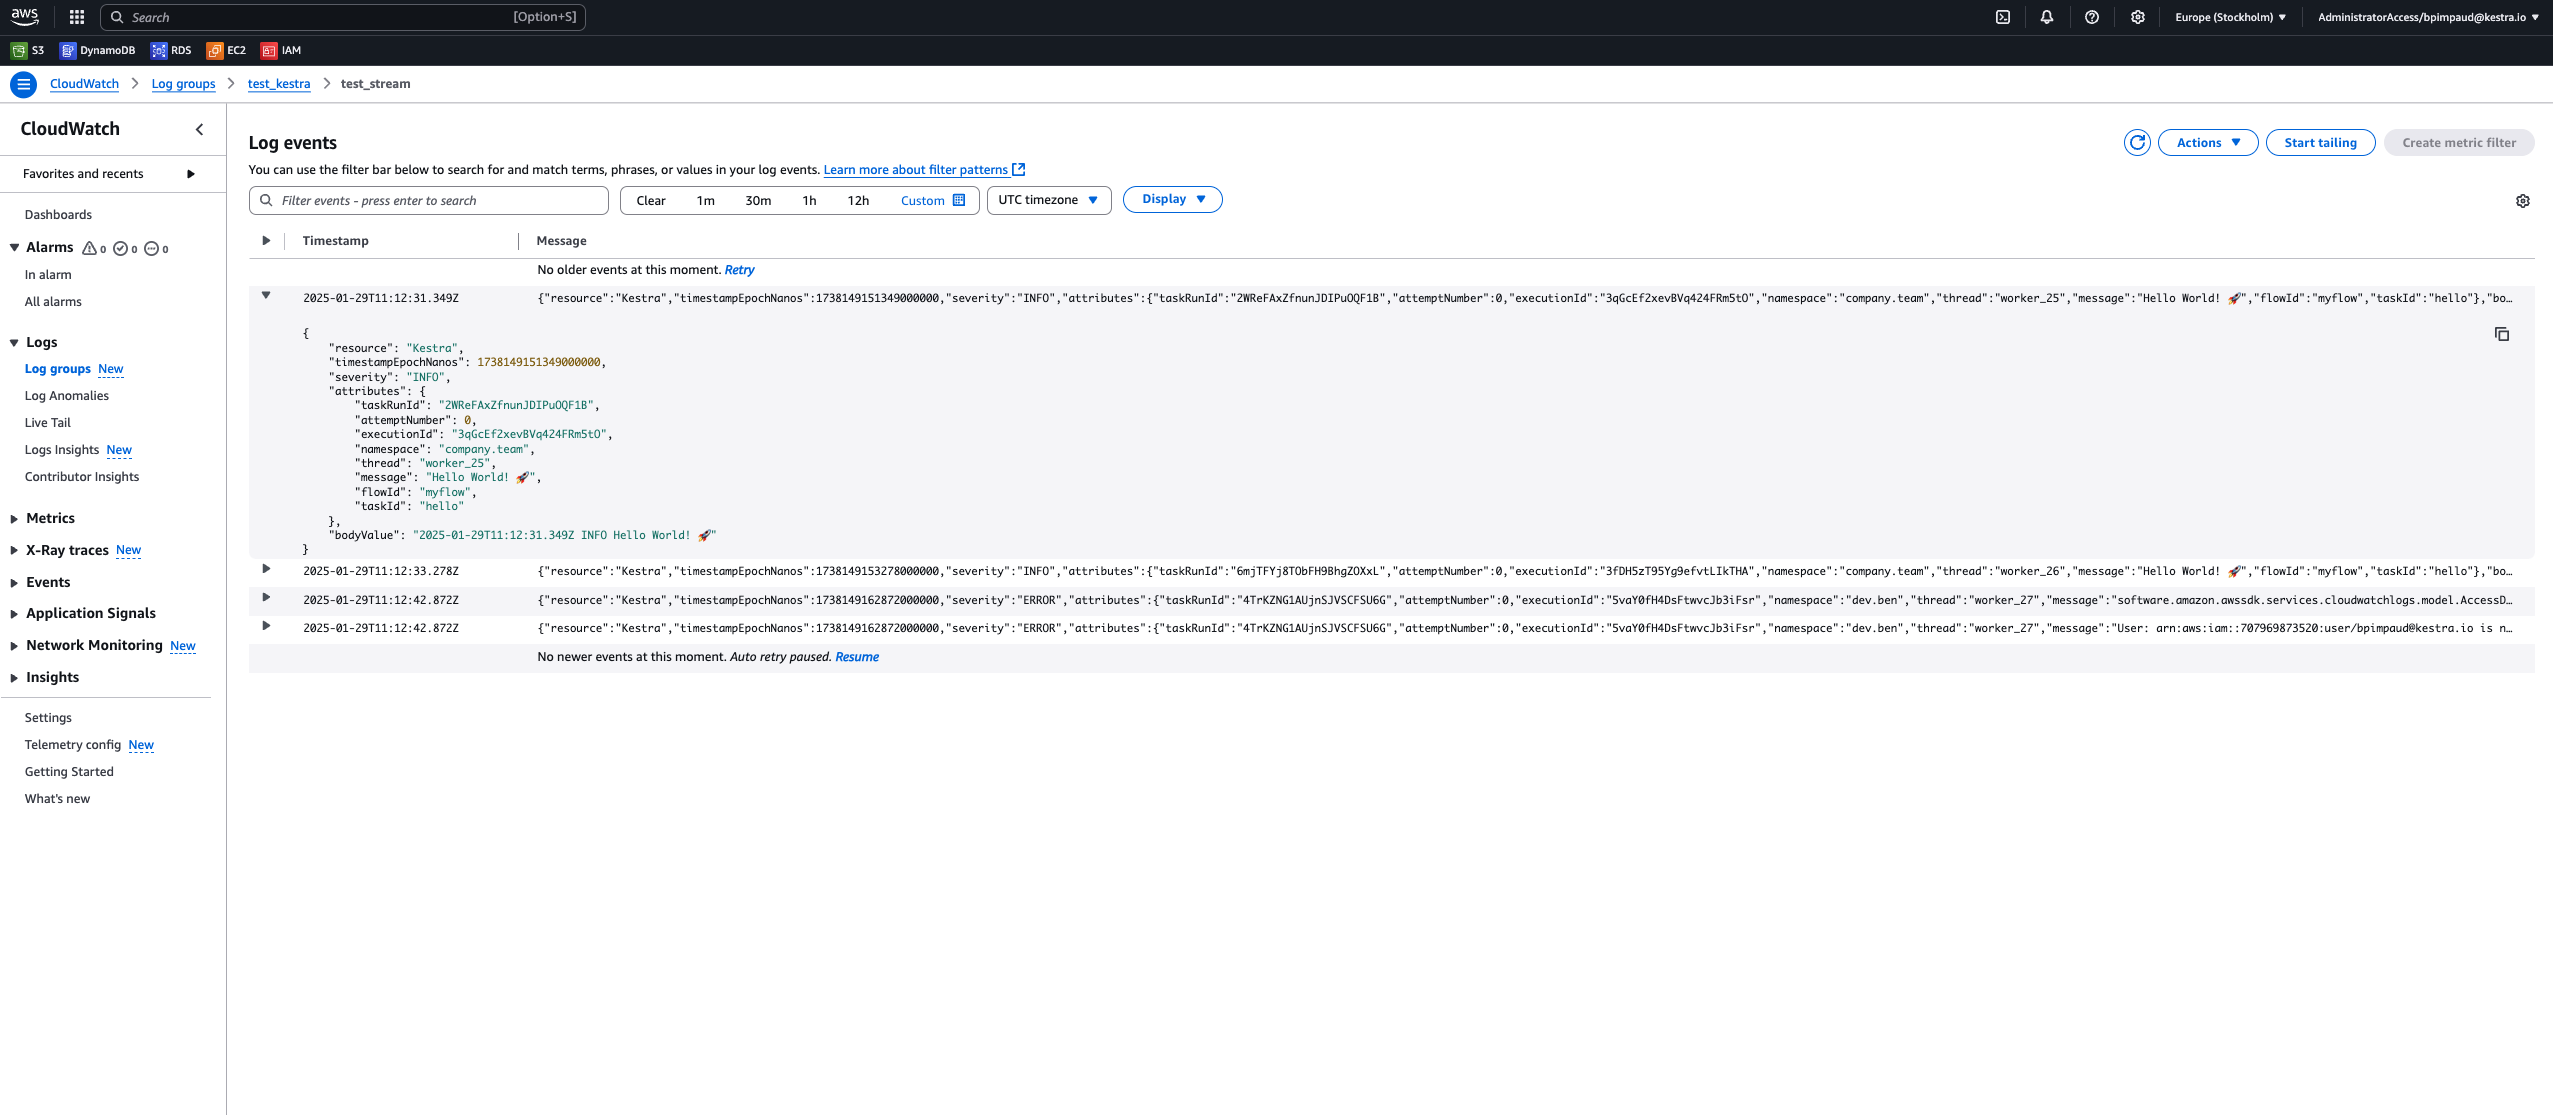
Task: Select the 1h time range
Action: (809, 200)
